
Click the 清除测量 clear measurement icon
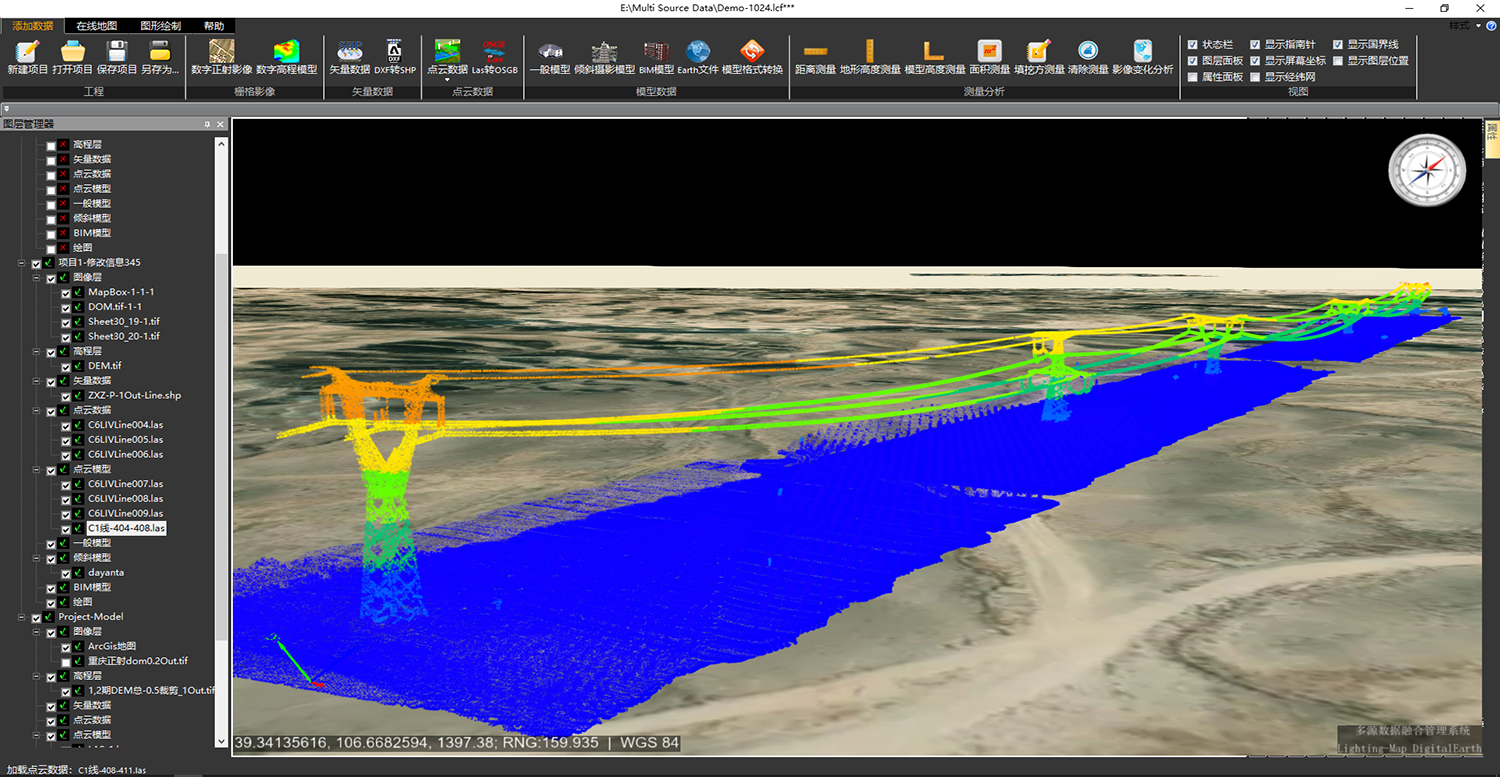point(1088,52)
